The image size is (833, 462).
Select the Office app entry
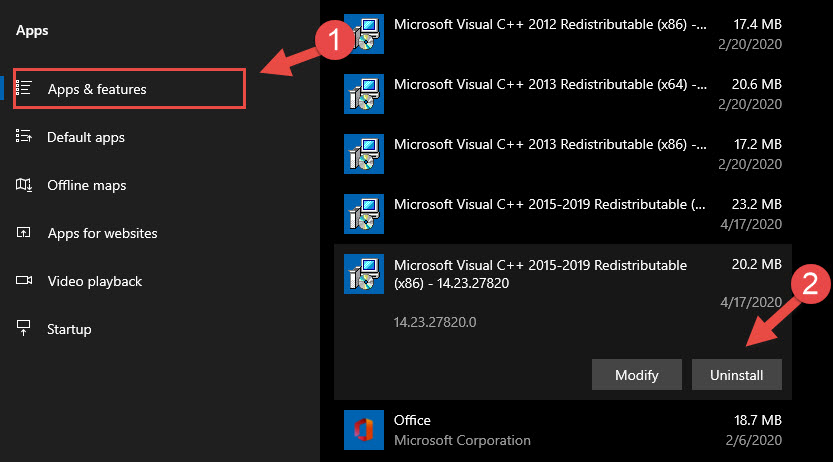563,430
